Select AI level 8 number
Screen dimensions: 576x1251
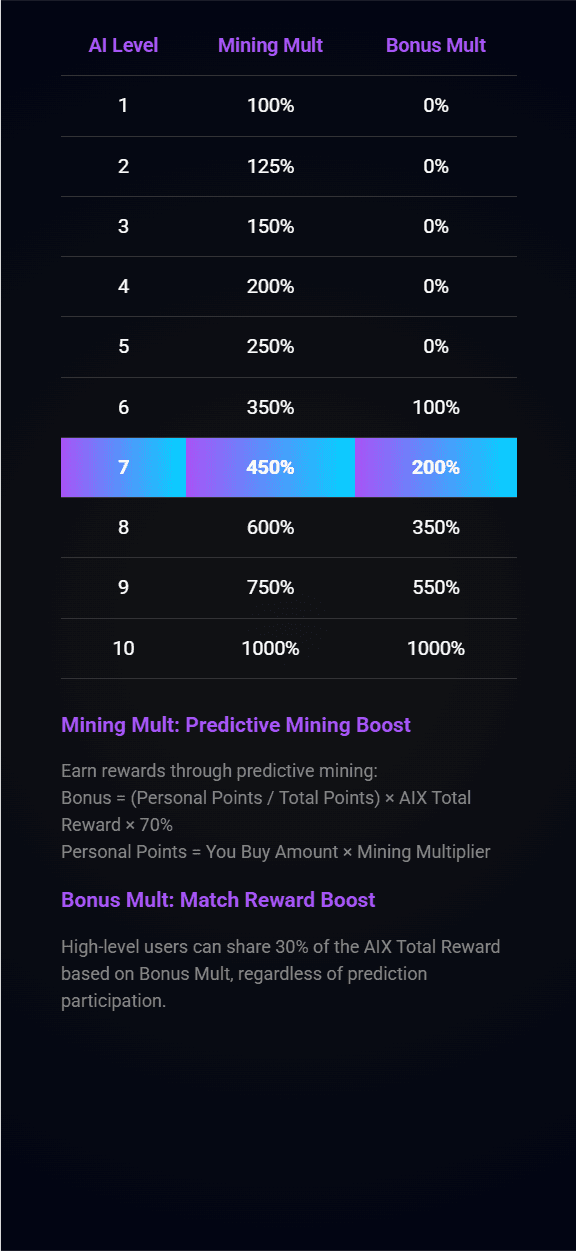coord(123,527)
